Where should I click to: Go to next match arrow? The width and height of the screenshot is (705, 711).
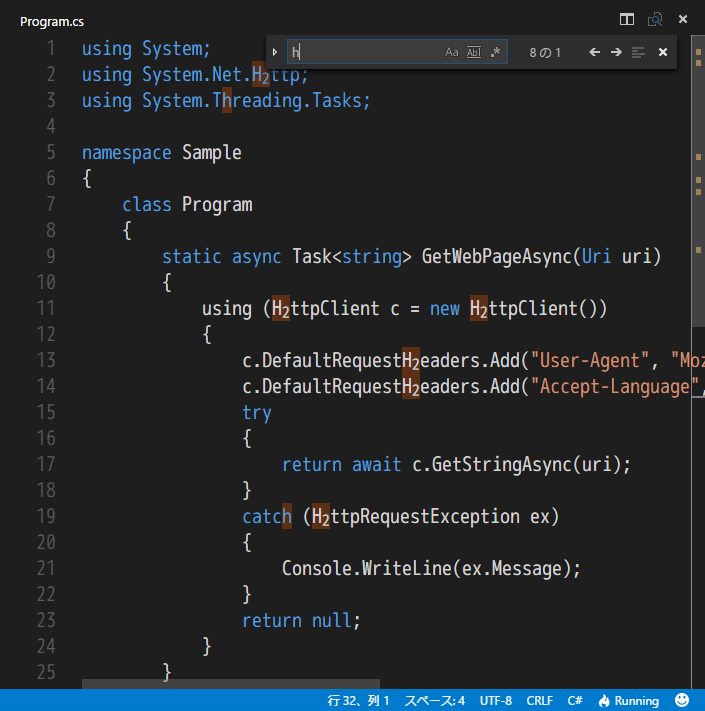pyautogui.click(x=616, y=52)
